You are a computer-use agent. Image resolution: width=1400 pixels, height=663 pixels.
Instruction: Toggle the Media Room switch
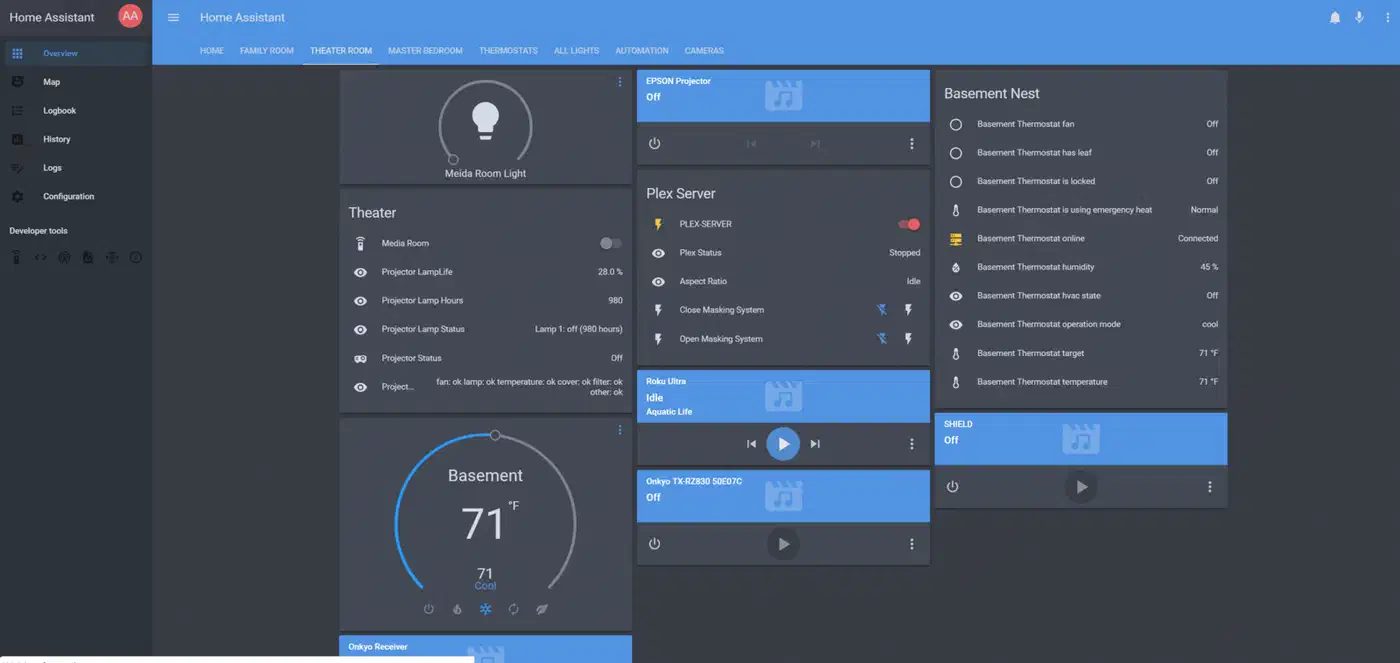pyautogui.click(x=610, y=243)
